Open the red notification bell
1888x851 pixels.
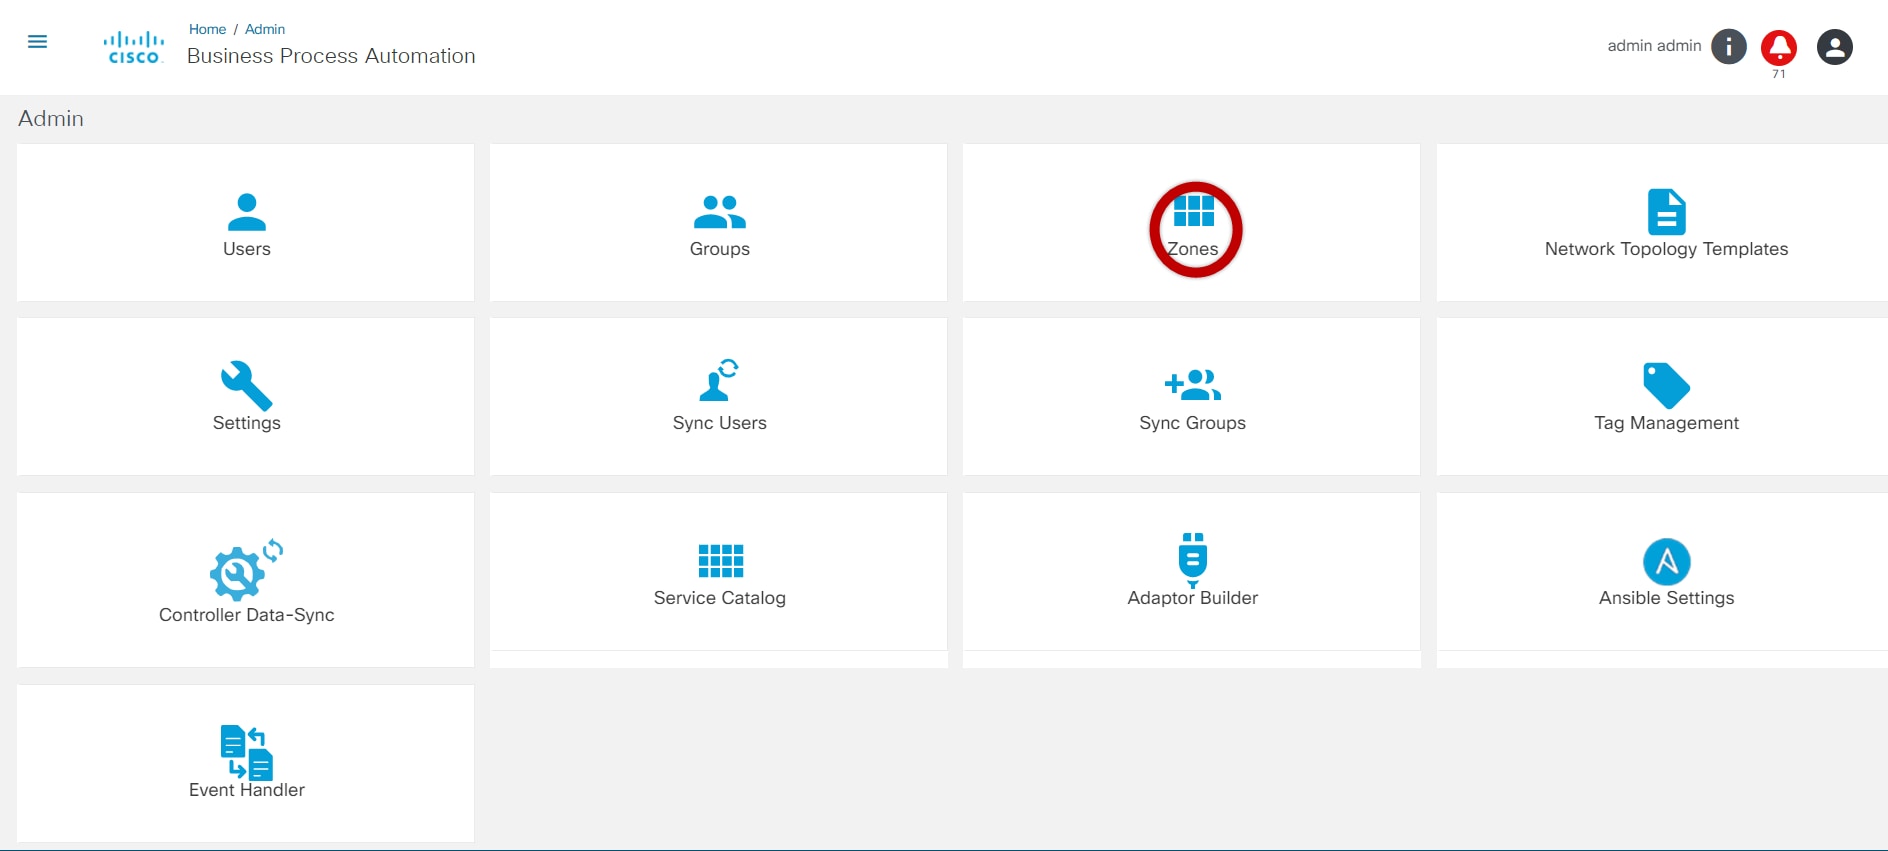click(x=1779, y=46)
